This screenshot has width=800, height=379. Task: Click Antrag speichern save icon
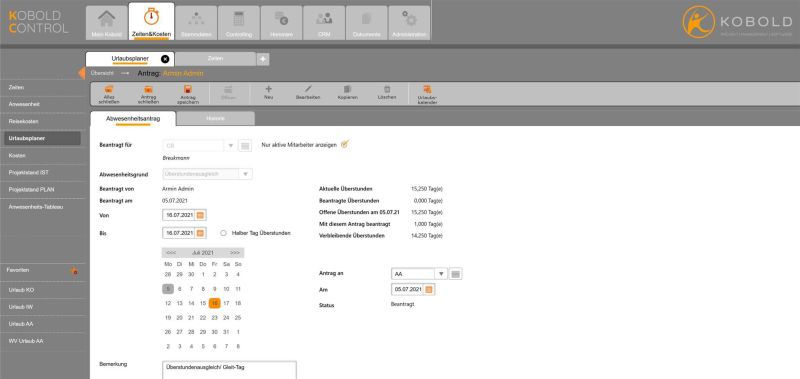[187, 89]
